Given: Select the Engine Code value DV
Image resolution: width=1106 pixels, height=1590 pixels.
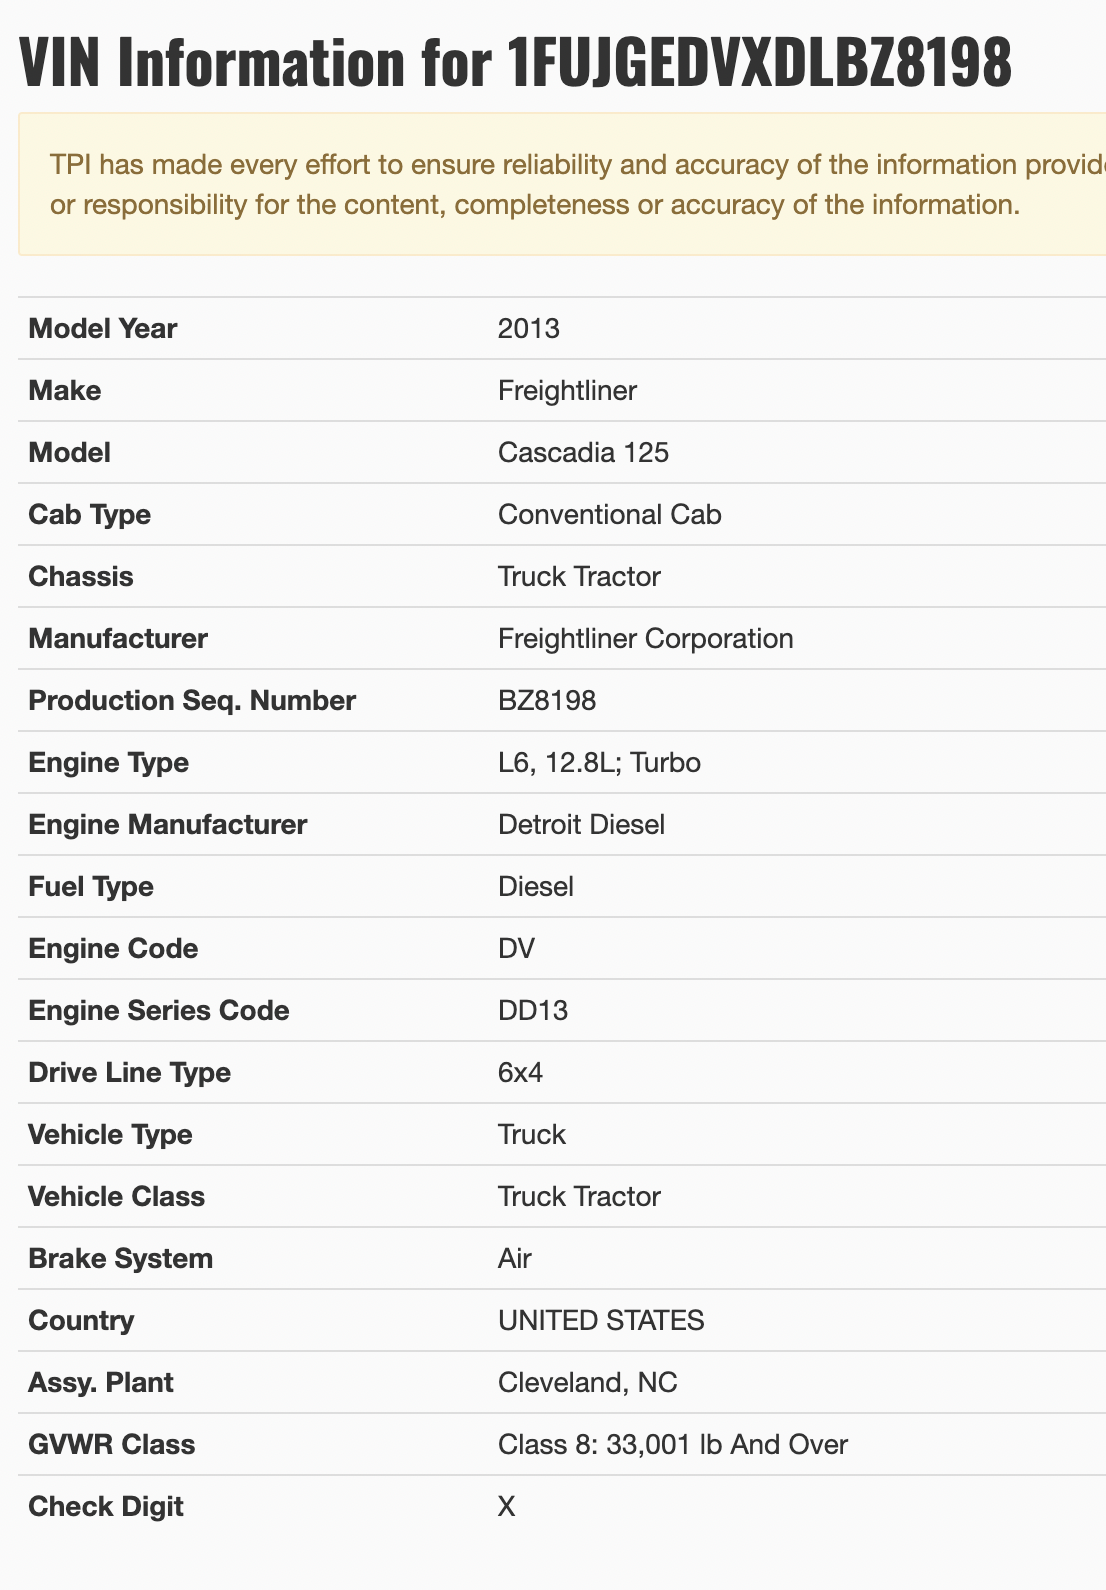Looking at the screenshot, I should point(516,949).
